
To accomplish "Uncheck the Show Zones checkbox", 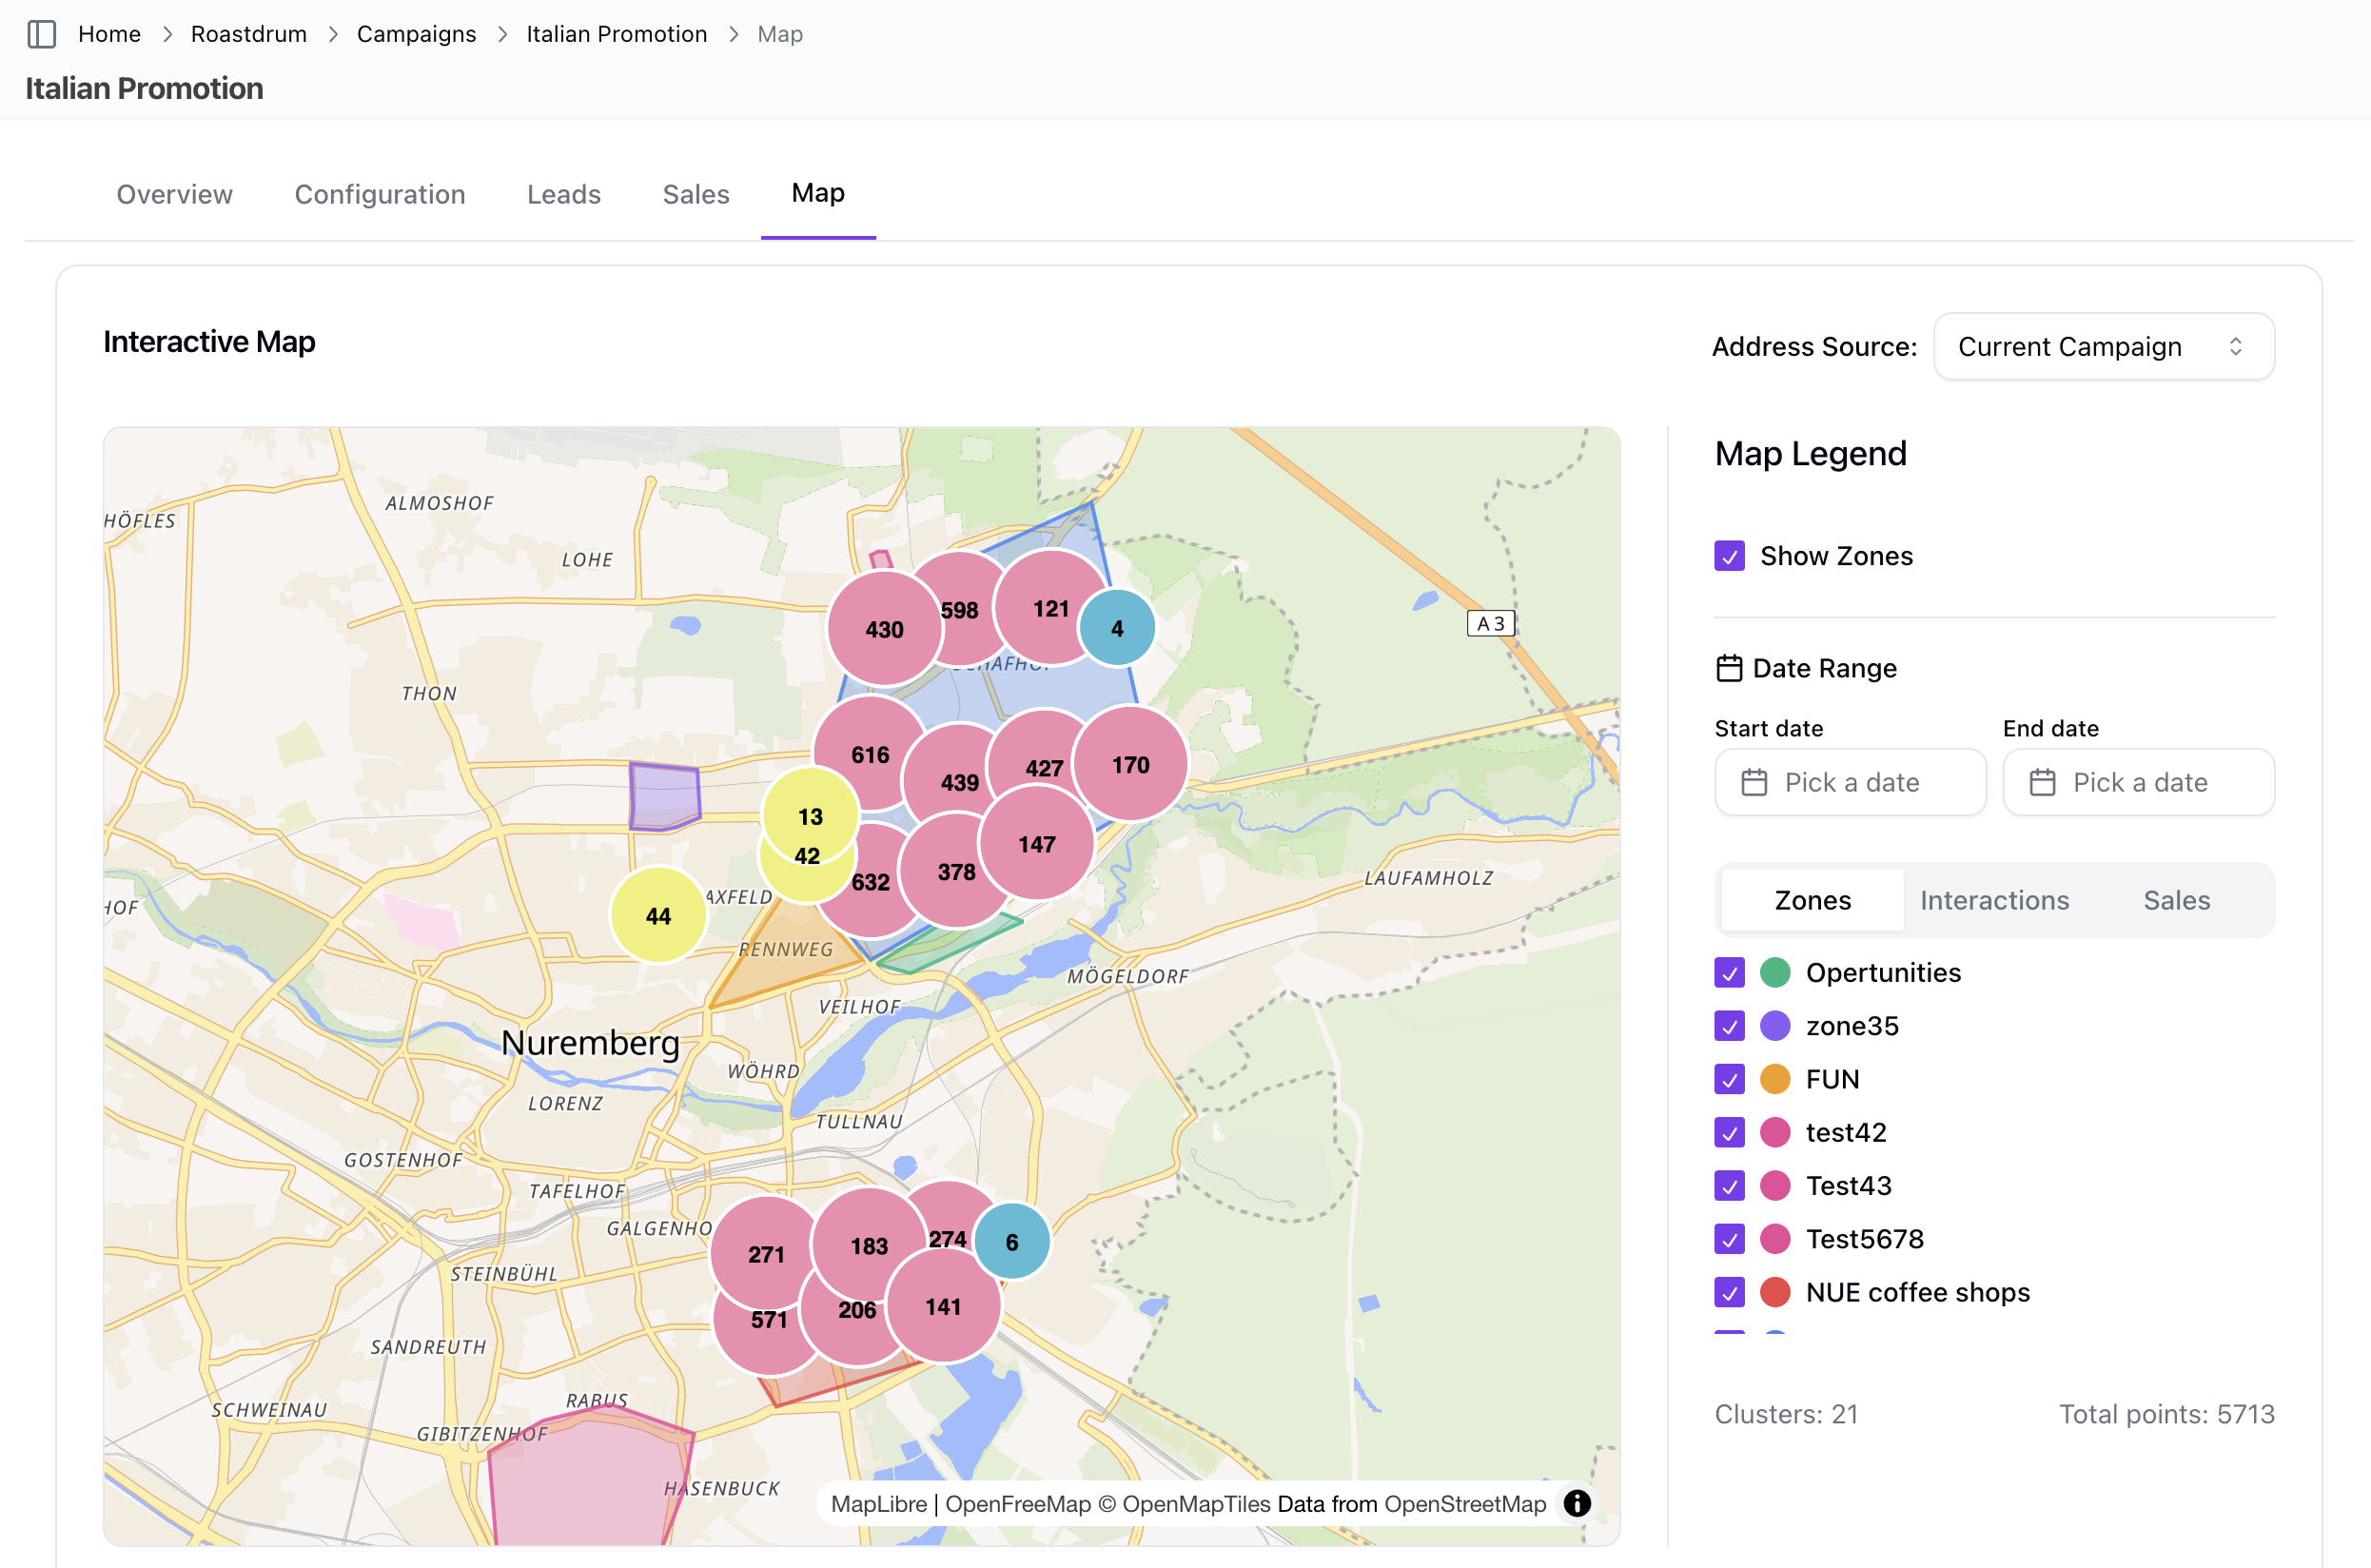I will [x=1729, y=556].
